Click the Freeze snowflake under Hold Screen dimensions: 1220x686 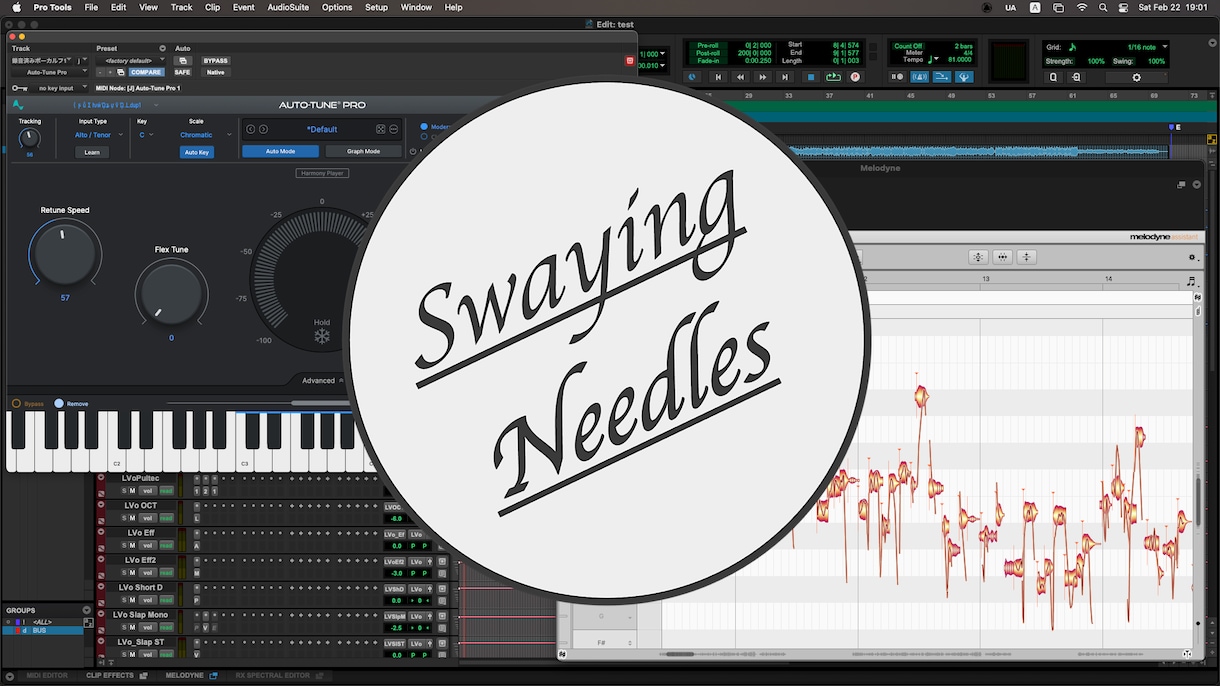322,336
